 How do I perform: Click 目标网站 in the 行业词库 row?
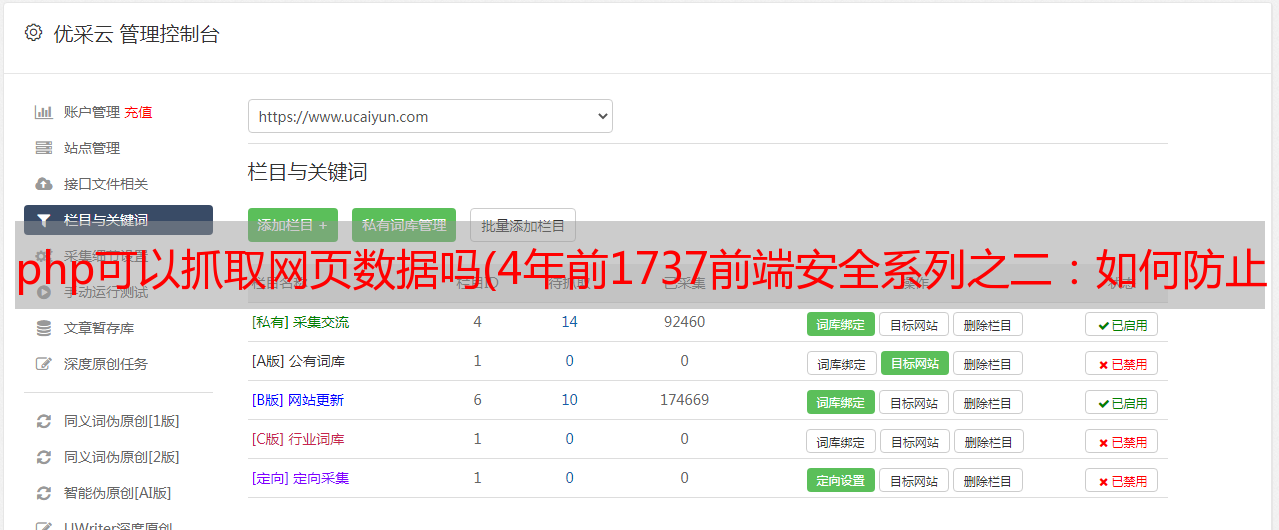tap(915, 441)
